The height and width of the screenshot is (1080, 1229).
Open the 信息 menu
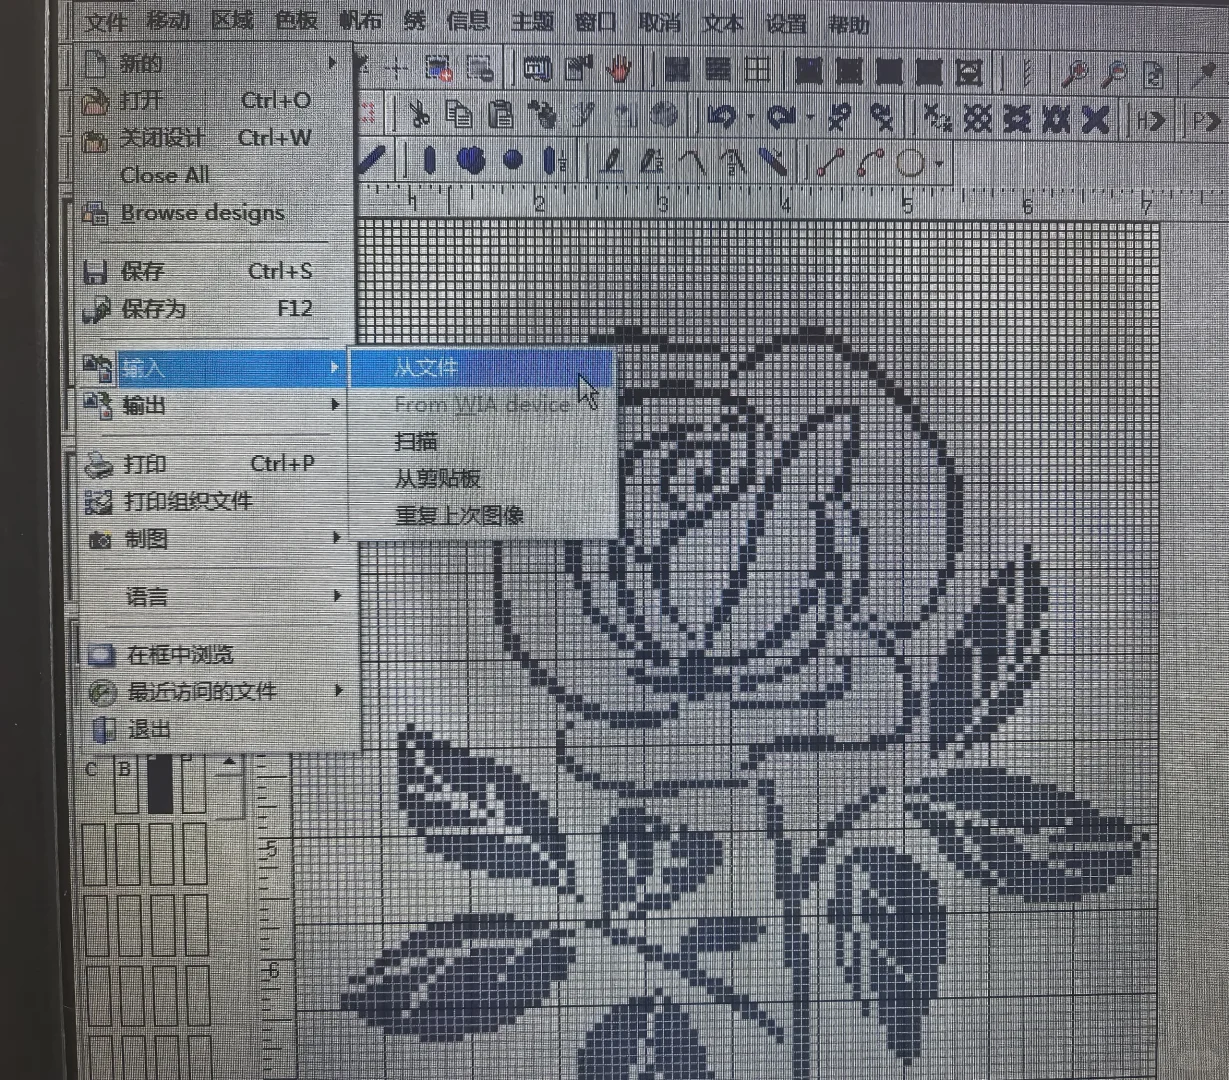click(x=468, y=20)
